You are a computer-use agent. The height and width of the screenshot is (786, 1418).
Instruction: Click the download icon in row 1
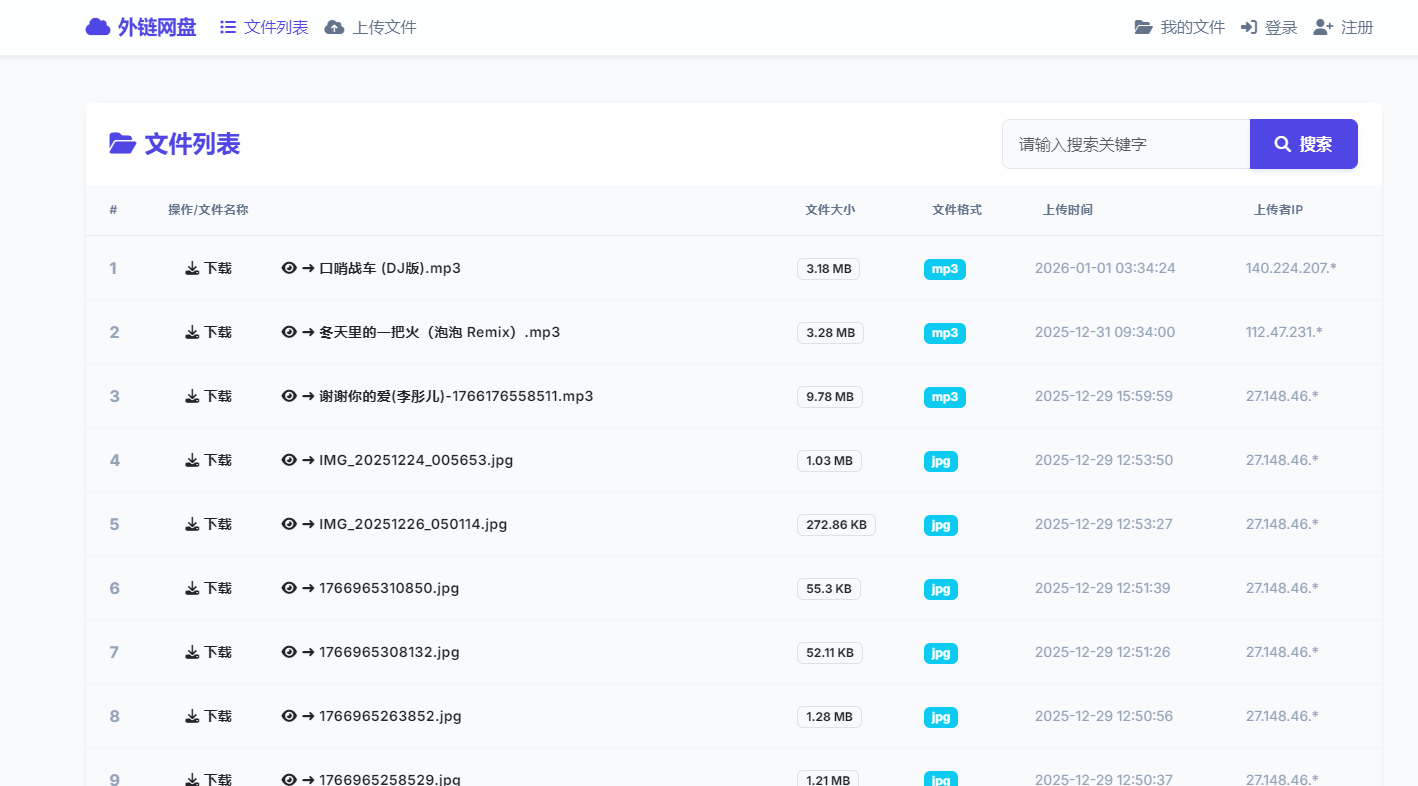(x=192, y=268)
